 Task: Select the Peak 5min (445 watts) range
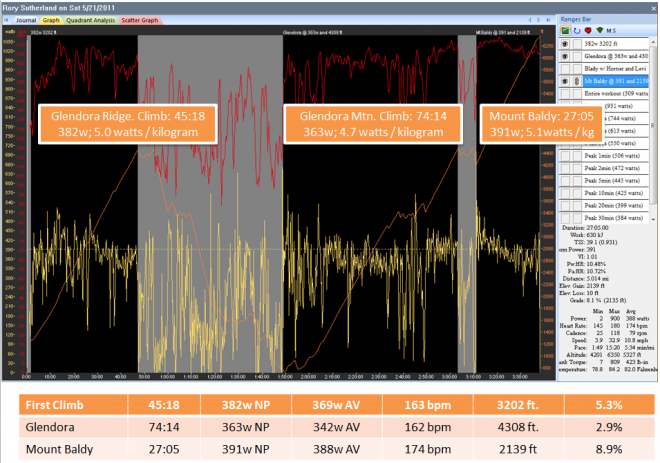pyautogui.click(x=614, y=180)
